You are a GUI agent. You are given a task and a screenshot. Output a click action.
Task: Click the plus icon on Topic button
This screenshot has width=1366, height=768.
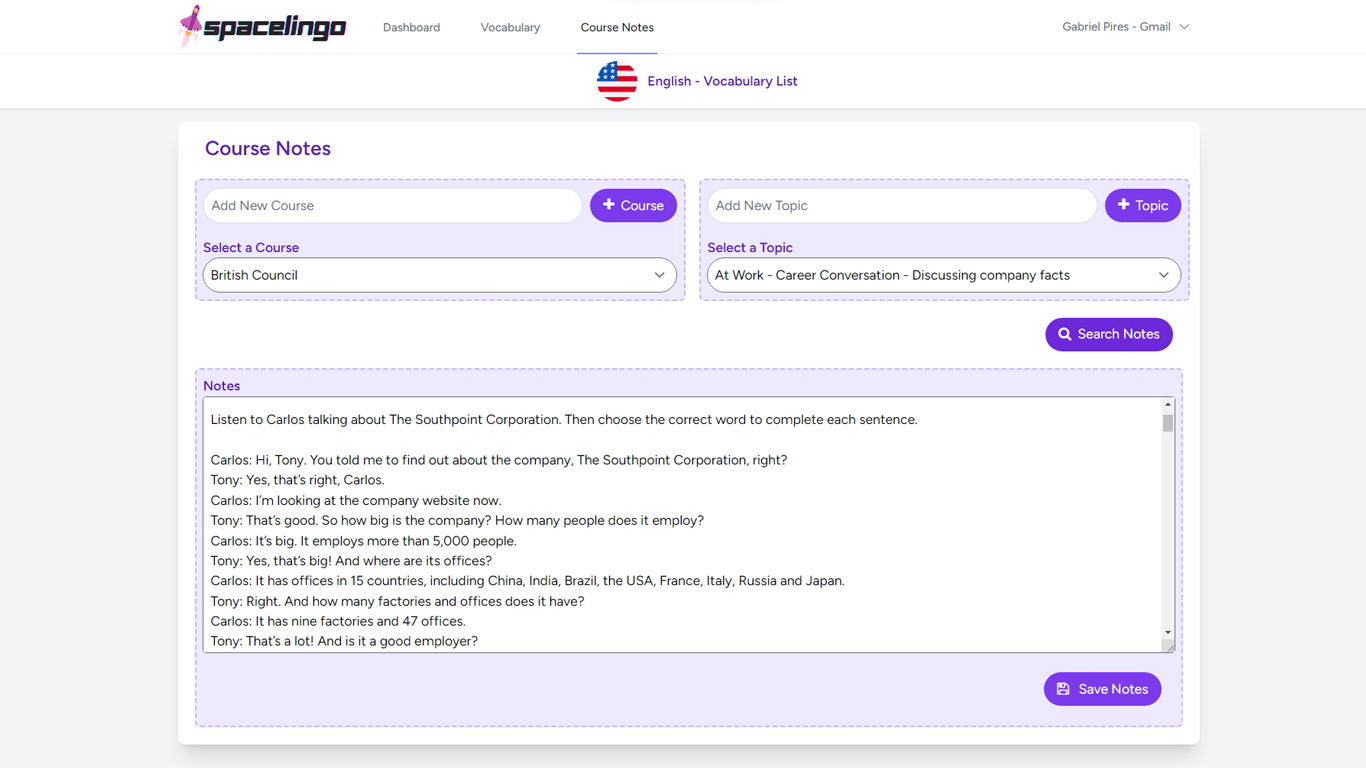click(1123, 205)
